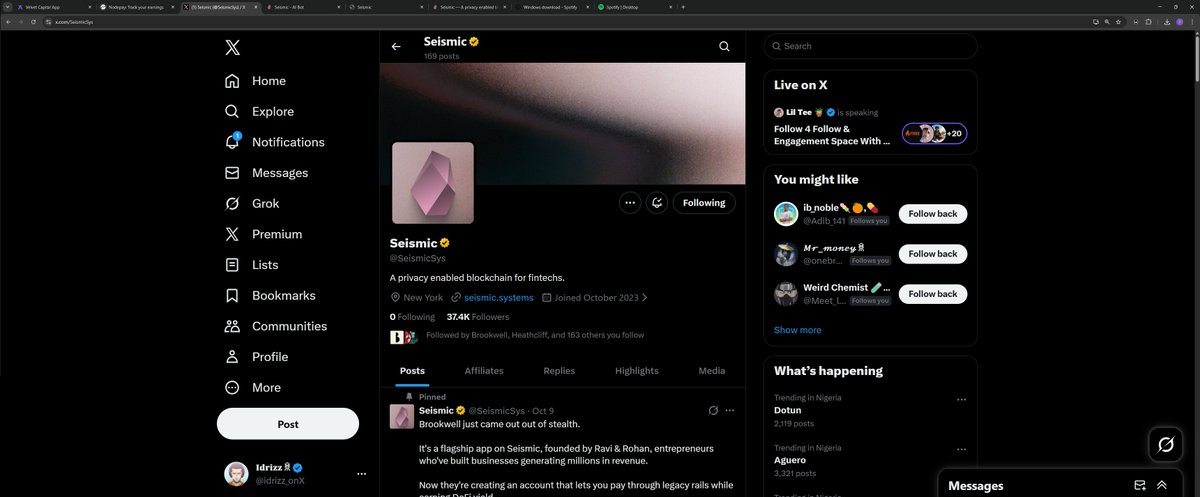Click the Seismic avatar on the pinned post
Image resolution: width=1200 pixels, height=497 pixels.
401,417
